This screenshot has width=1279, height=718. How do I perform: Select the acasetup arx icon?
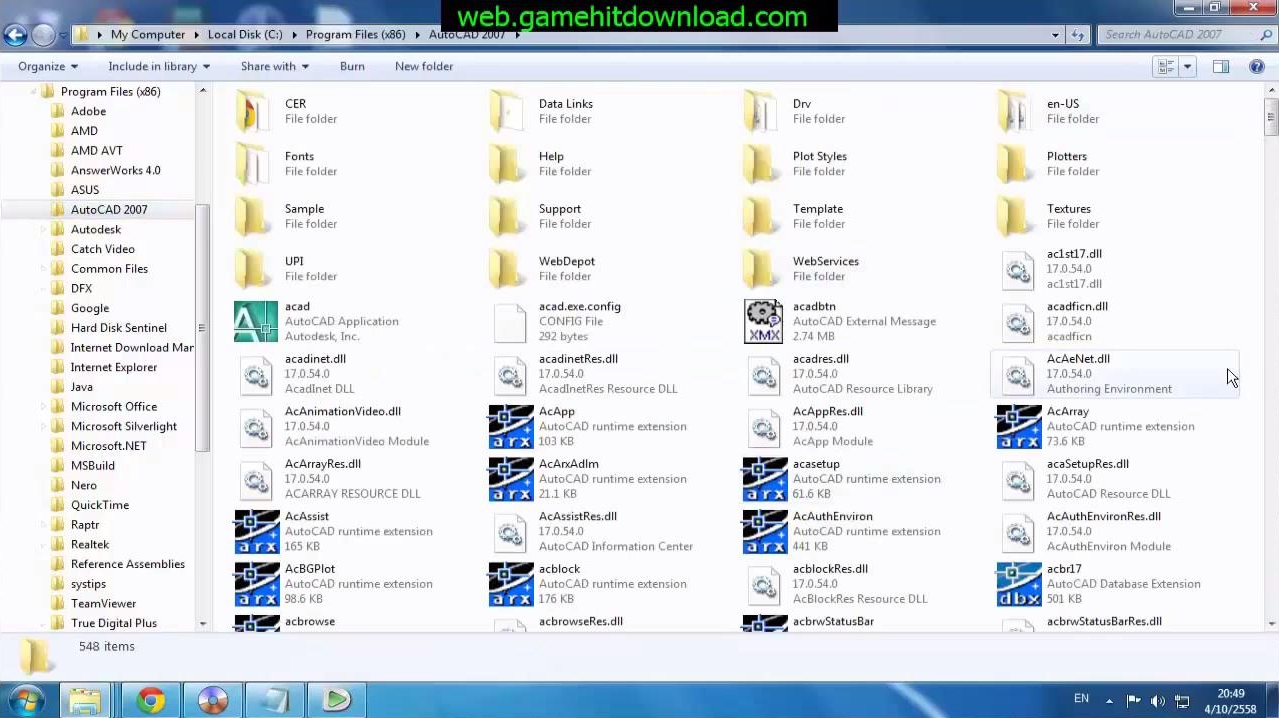click(764, 479)
